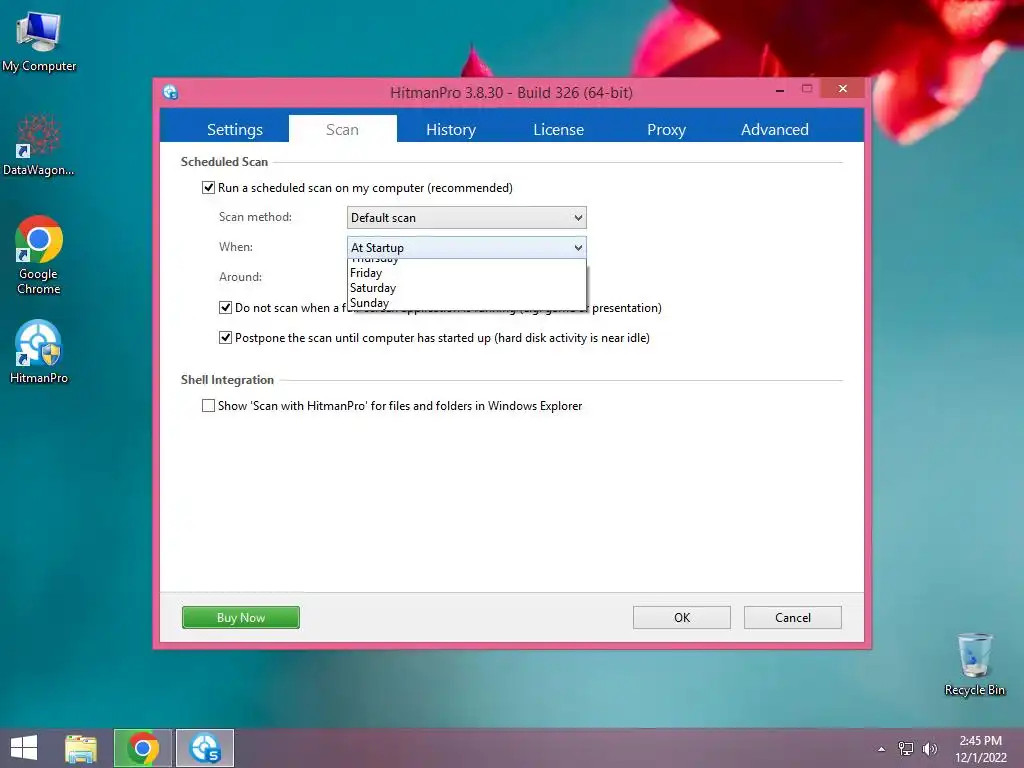The image size is (1024, 768).
Task: Open the Proxy tab
Action: tap(666, 129)
